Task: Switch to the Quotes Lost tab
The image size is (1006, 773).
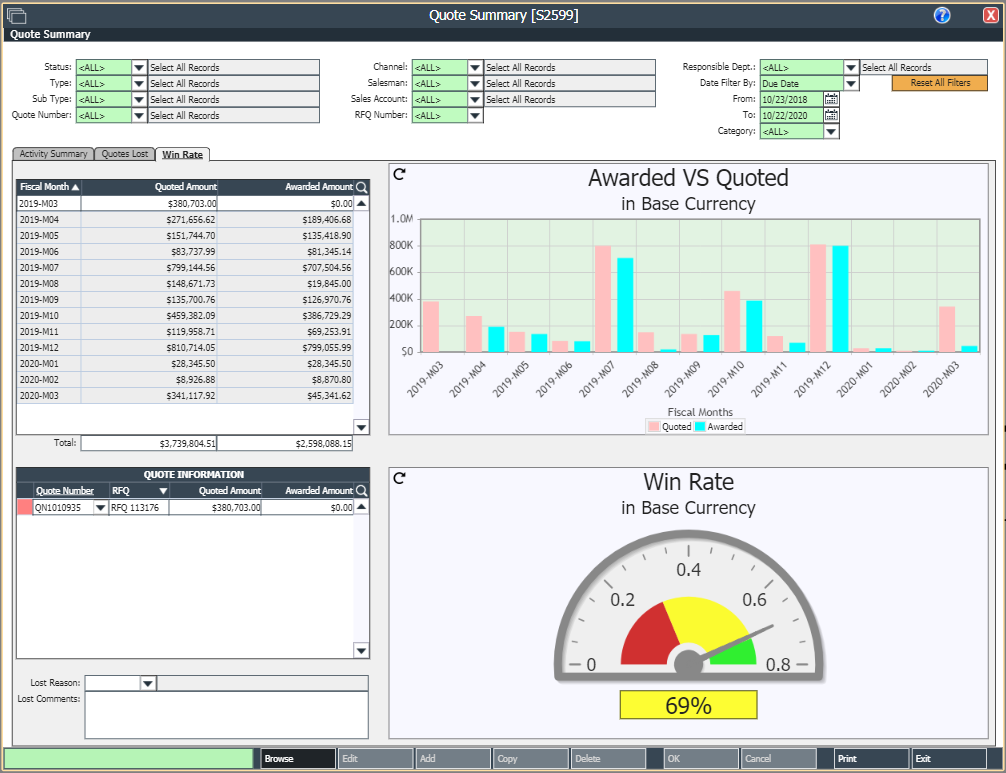Action: [x=122, y=154]
